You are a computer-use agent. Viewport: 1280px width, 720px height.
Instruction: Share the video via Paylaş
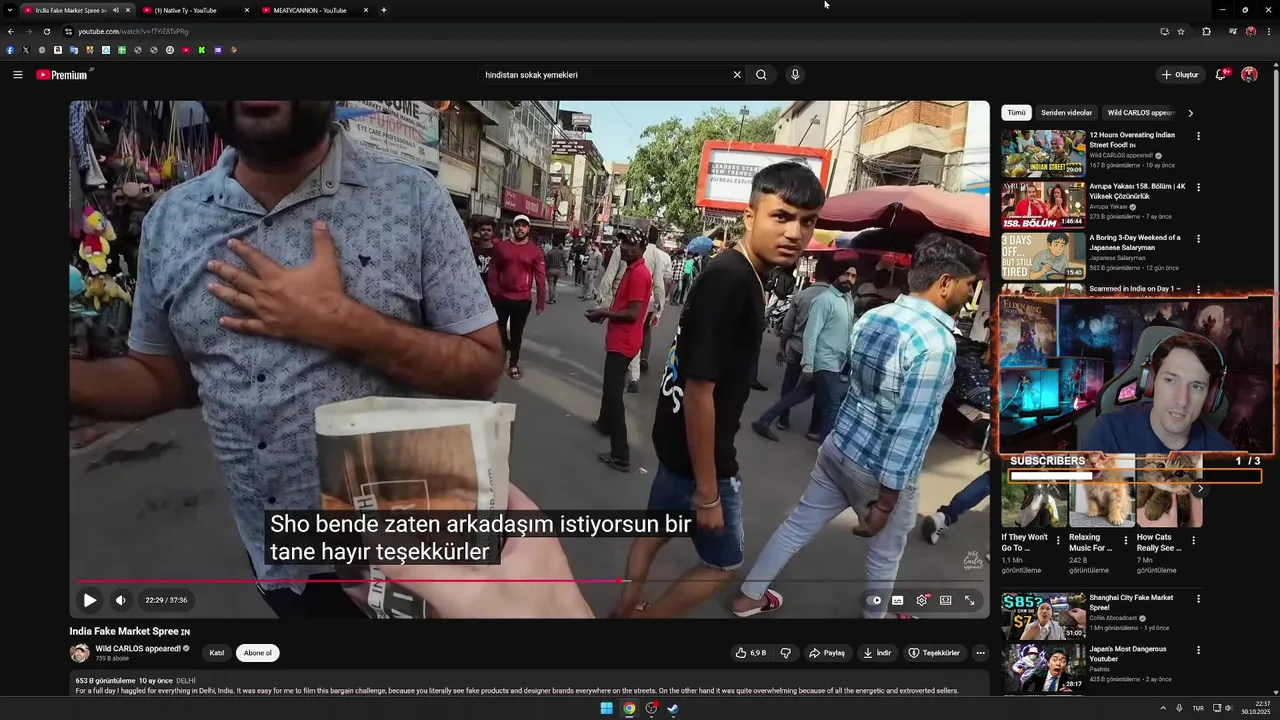[827, 653]
